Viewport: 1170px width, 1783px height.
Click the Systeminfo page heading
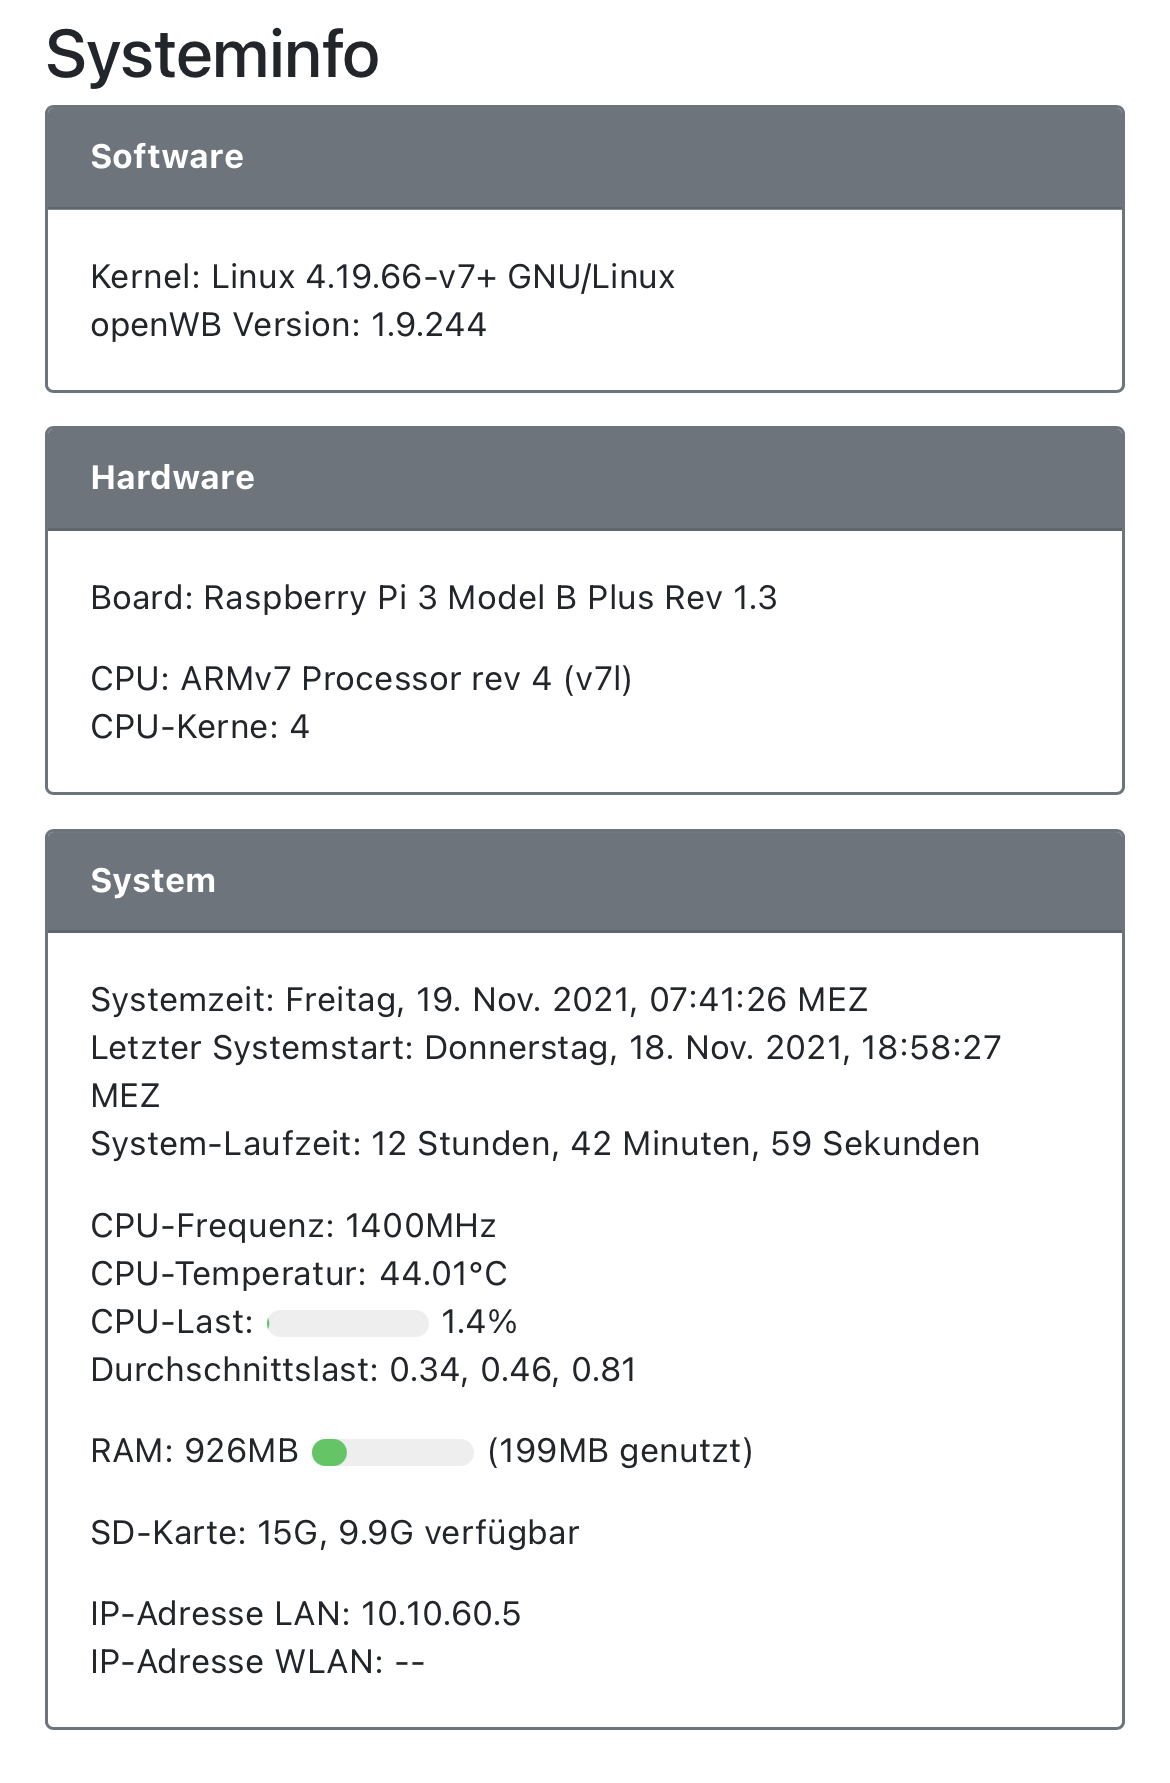(212, 54)
